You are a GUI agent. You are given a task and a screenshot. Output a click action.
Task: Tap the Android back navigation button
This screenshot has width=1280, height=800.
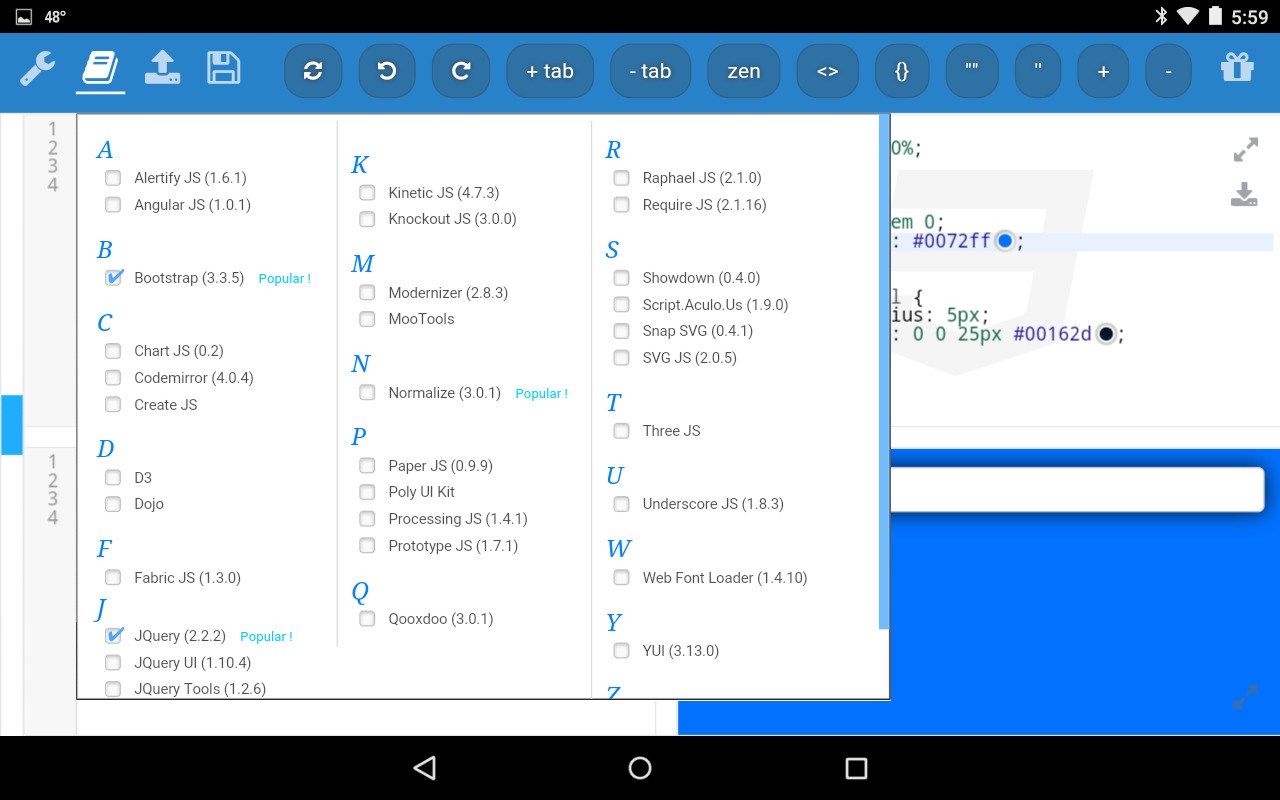coord(425,767)
